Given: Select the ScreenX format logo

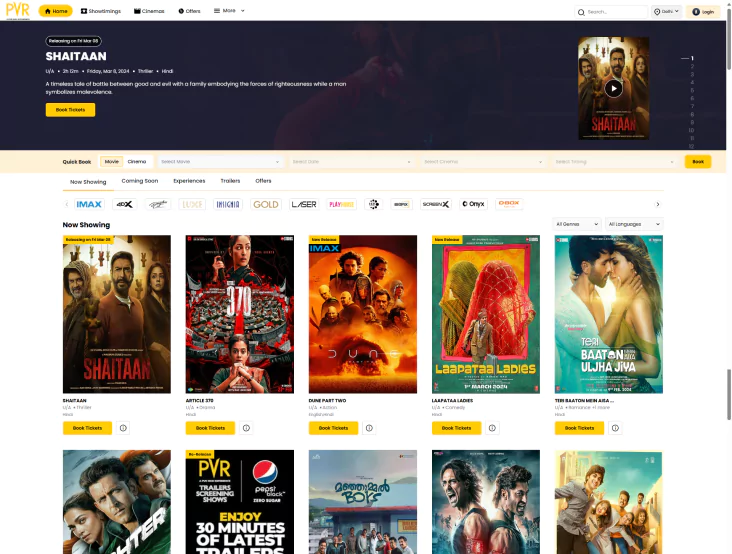Looking at the screenshot, I should [x=436, y=204].
